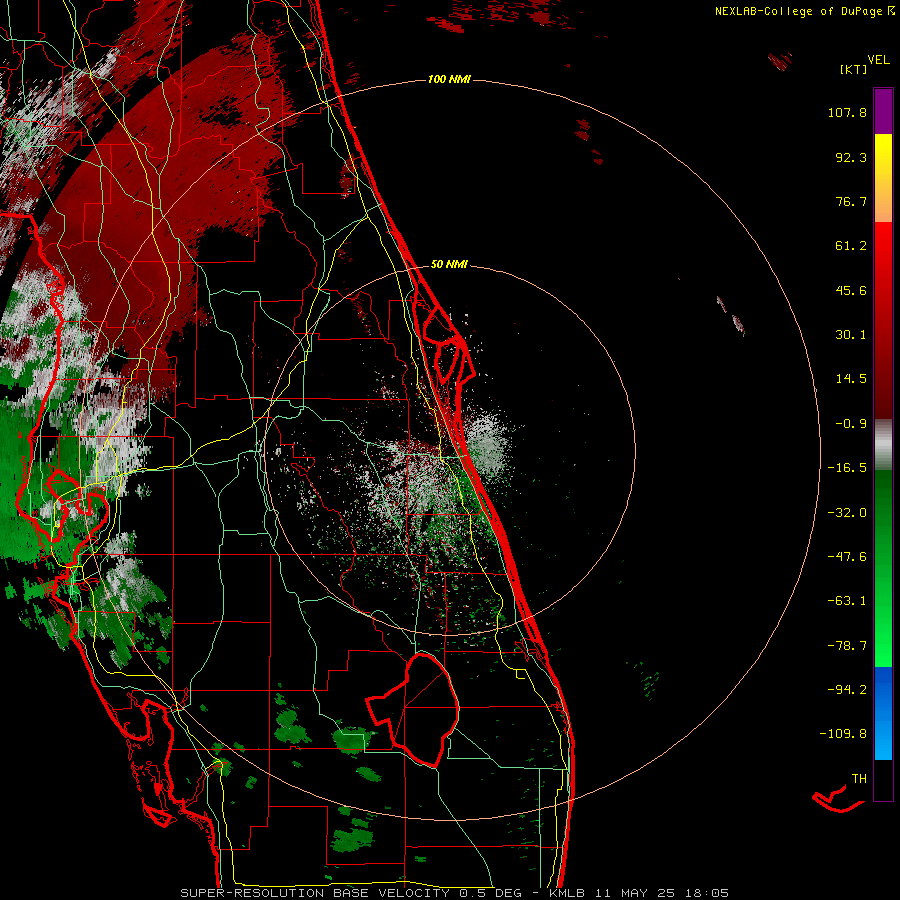Screen dimensions: 900x900
Task: Click the Lake Okeechobee outline on the map
Action: [414, 710]
